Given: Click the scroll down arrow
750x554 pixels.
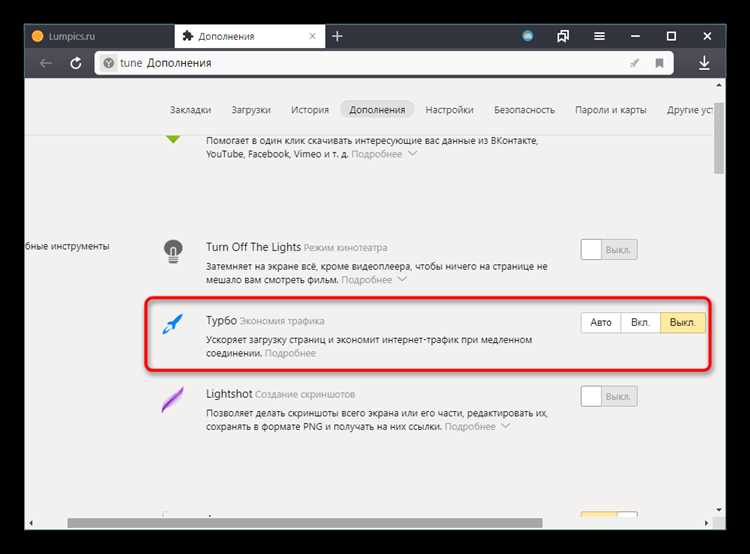Looking at the screenshot, I should tap(719, 510).
